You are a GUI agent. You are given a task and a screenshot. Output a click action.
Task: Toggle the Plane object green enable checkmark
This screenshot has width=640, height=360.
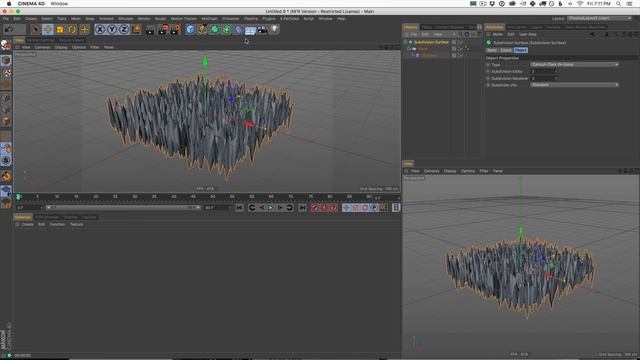461,49
